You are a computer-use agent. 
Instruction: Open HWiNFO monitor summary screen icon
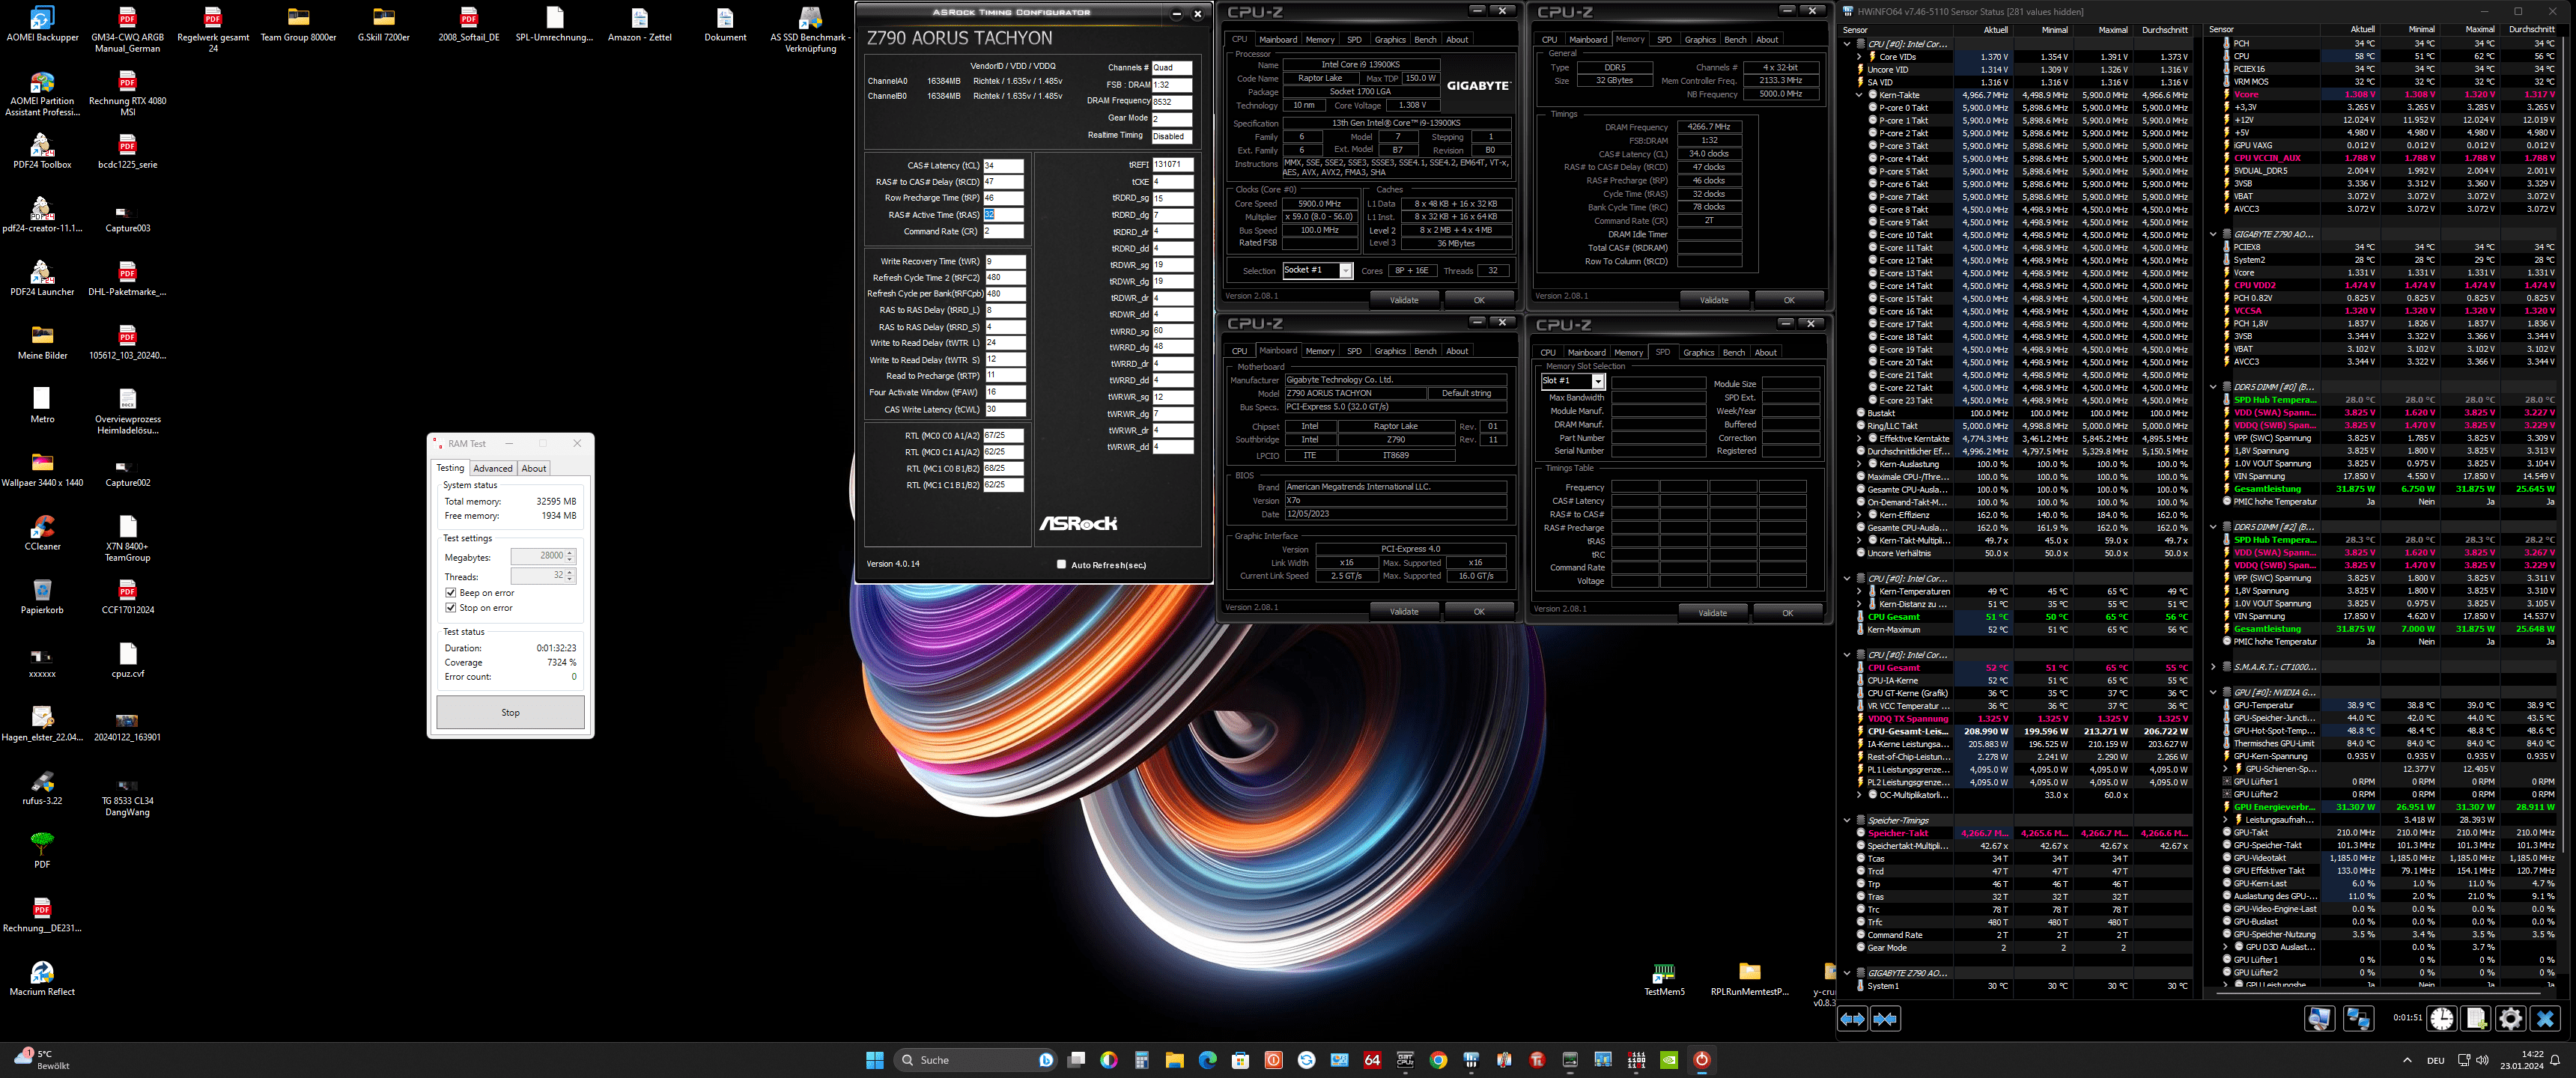pos(2319,1019)
